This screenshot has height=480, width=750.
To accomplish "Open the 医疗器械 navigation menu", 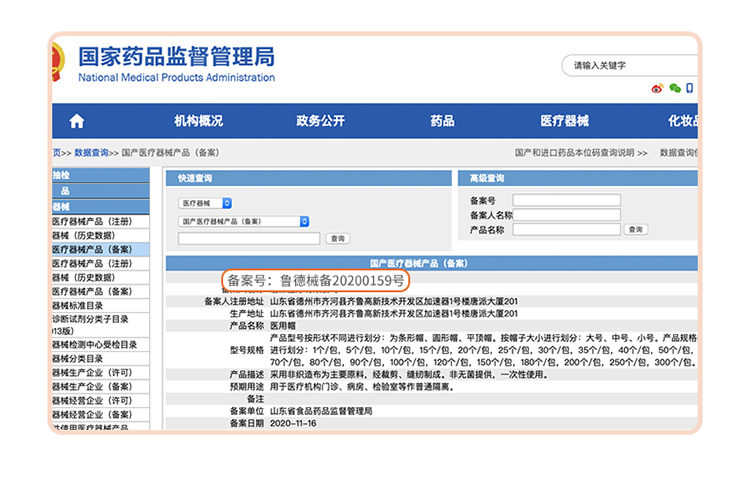I will coord(565,121).
